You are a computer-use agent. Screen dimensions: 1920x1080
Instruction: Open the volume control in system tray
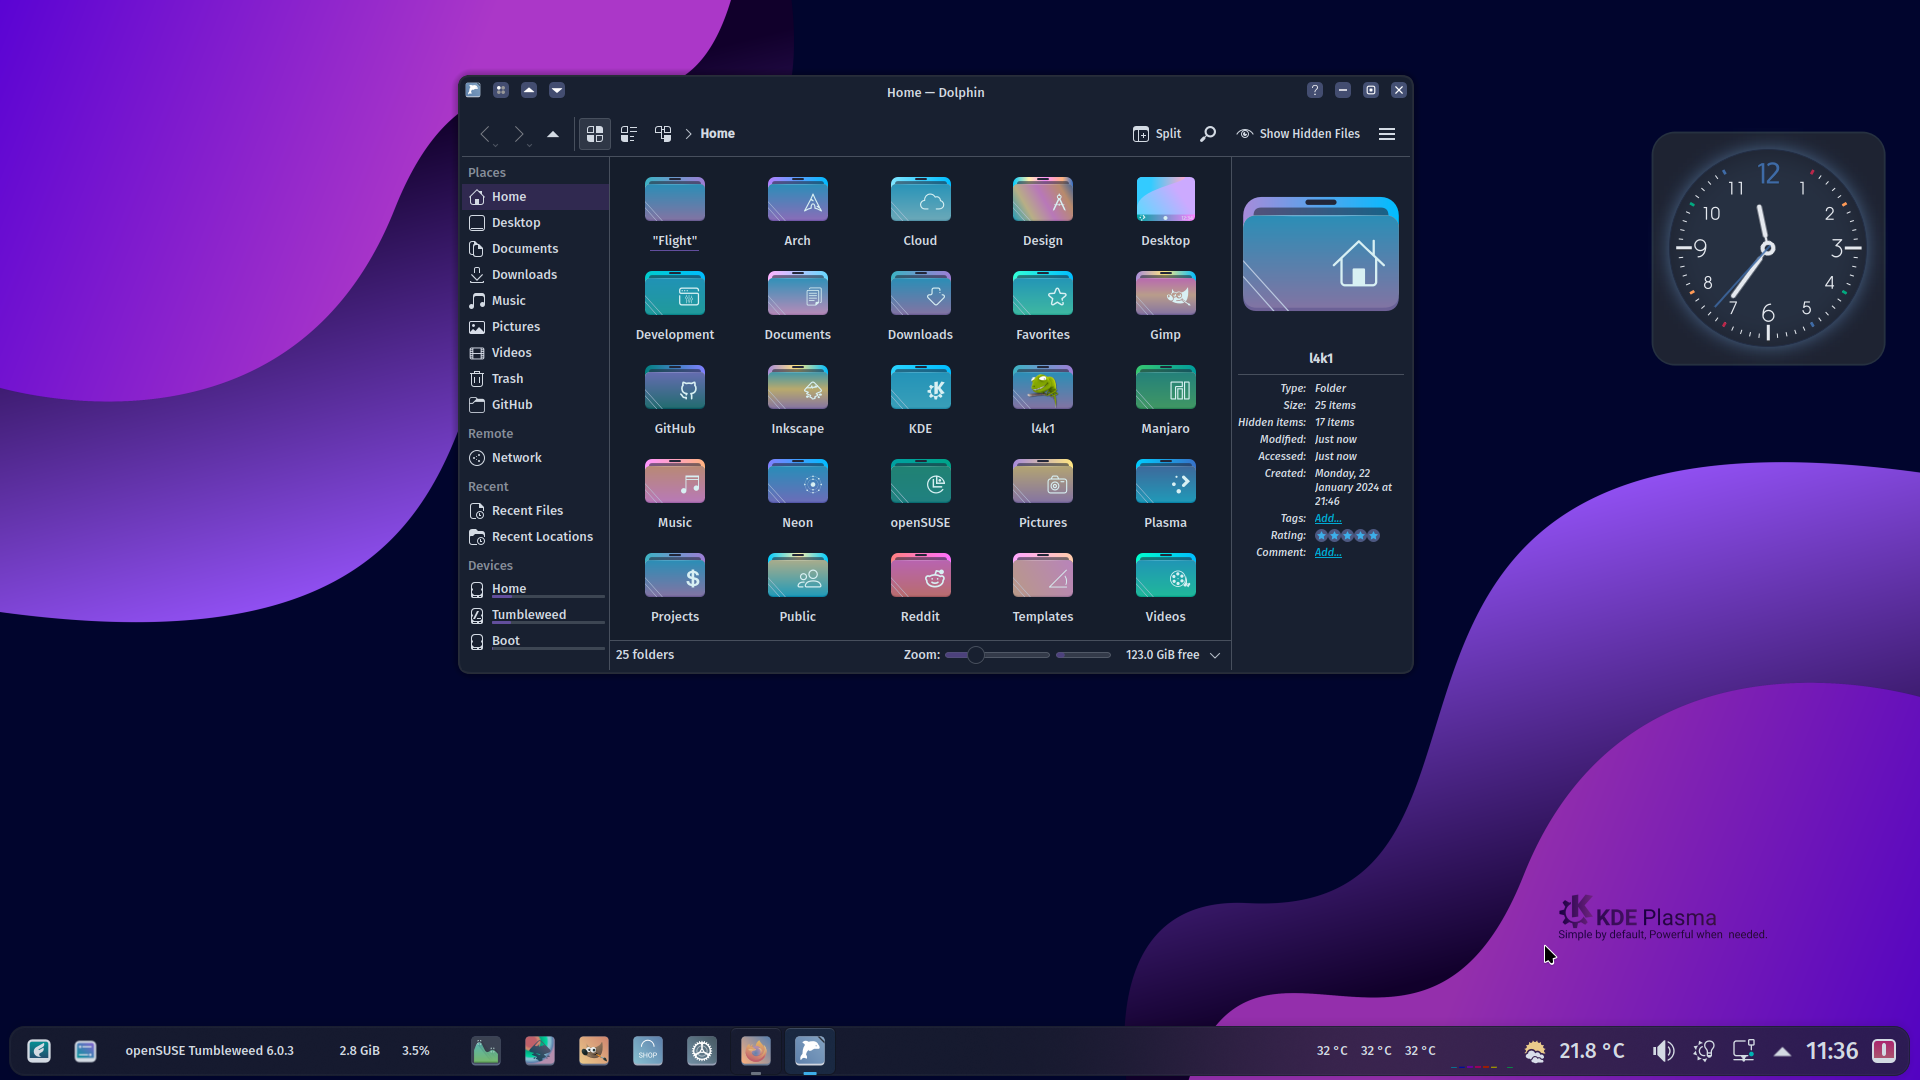coord(1663,1051)
